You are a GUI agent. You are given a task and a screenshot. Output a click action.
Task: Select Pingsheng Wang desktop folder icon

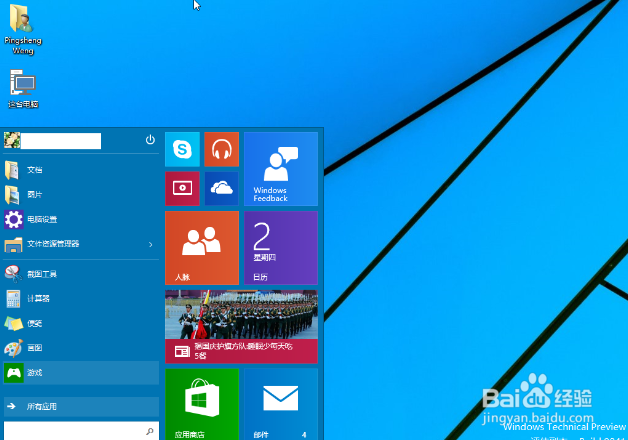(23, 29)
